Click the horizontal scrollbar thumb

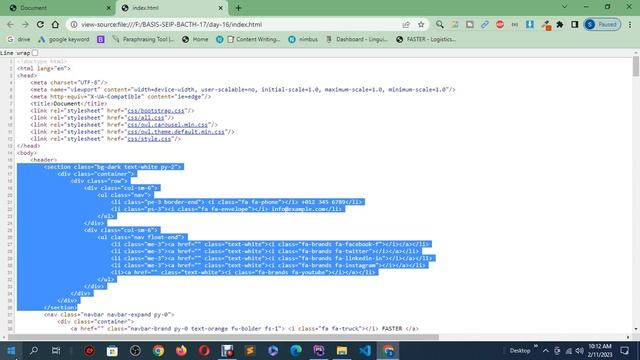click(x=223, y=337)
